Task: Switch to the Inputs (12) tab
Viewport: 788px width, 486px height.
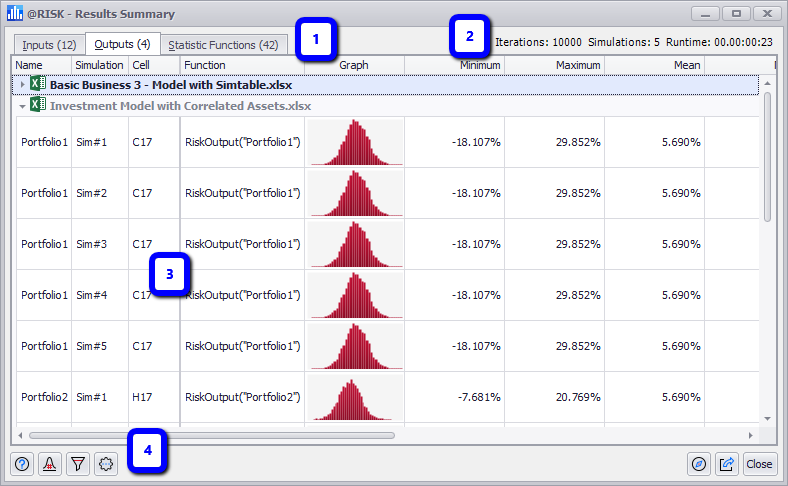Action: point(49,45)
